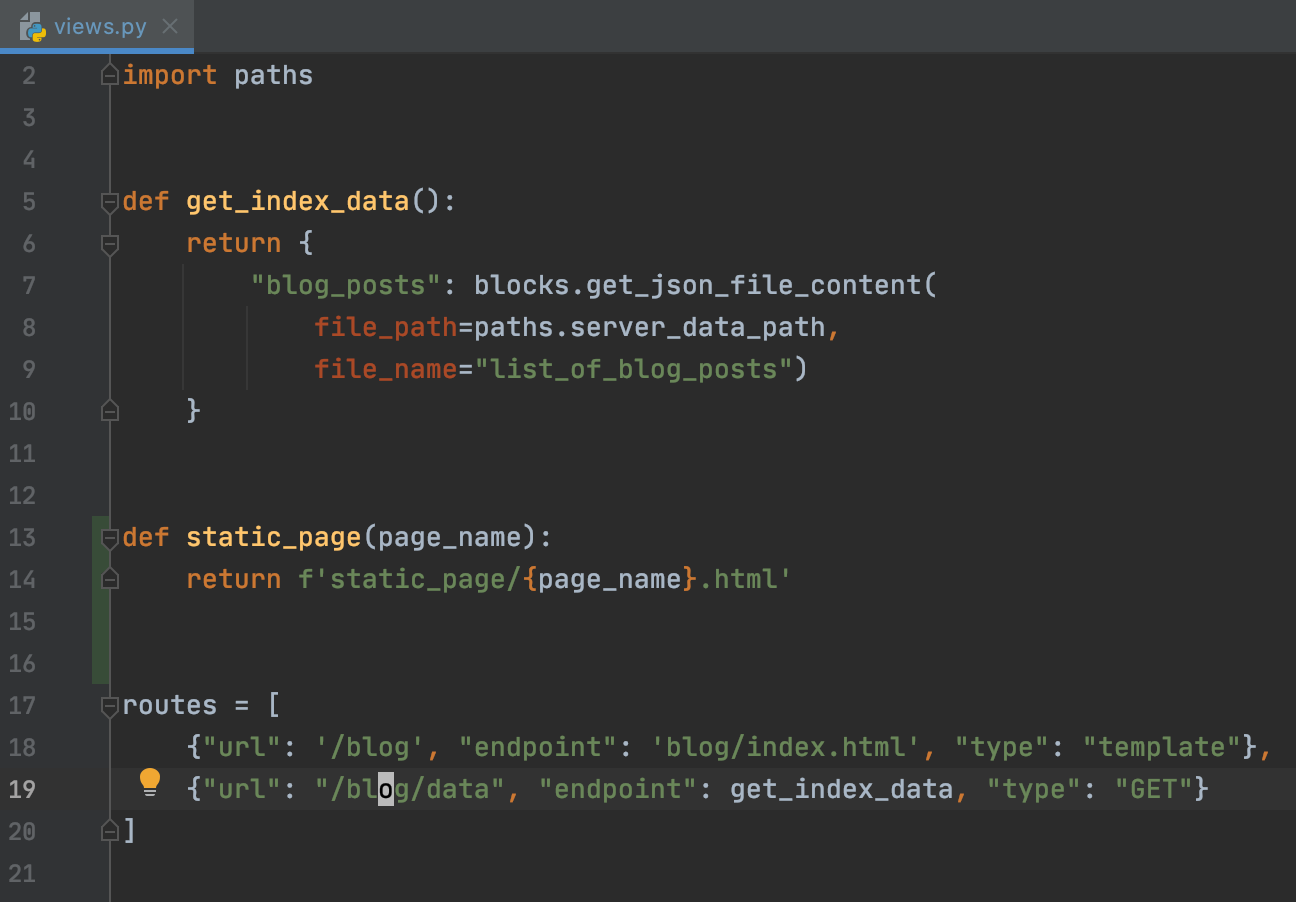
Task: Click fold end marker at line 10
Action: tap(110, 411)
